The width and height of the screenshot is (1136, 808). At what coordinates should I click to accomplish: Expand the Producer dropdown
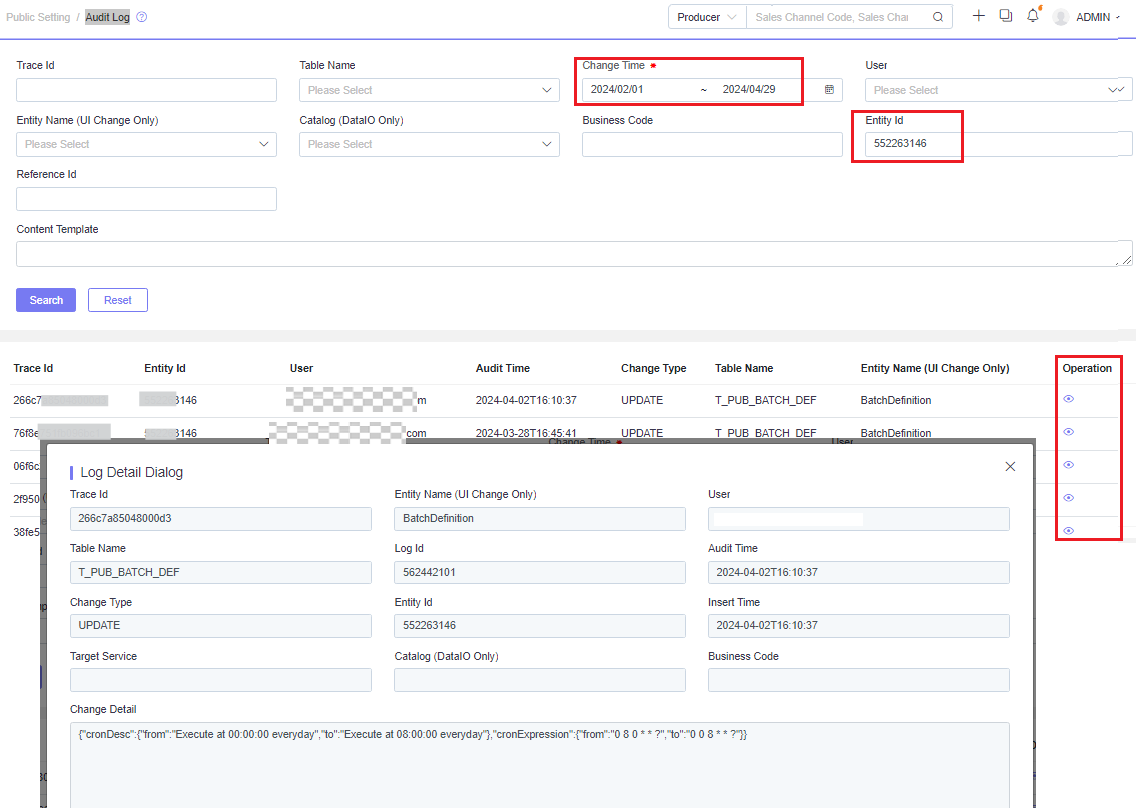707,17
